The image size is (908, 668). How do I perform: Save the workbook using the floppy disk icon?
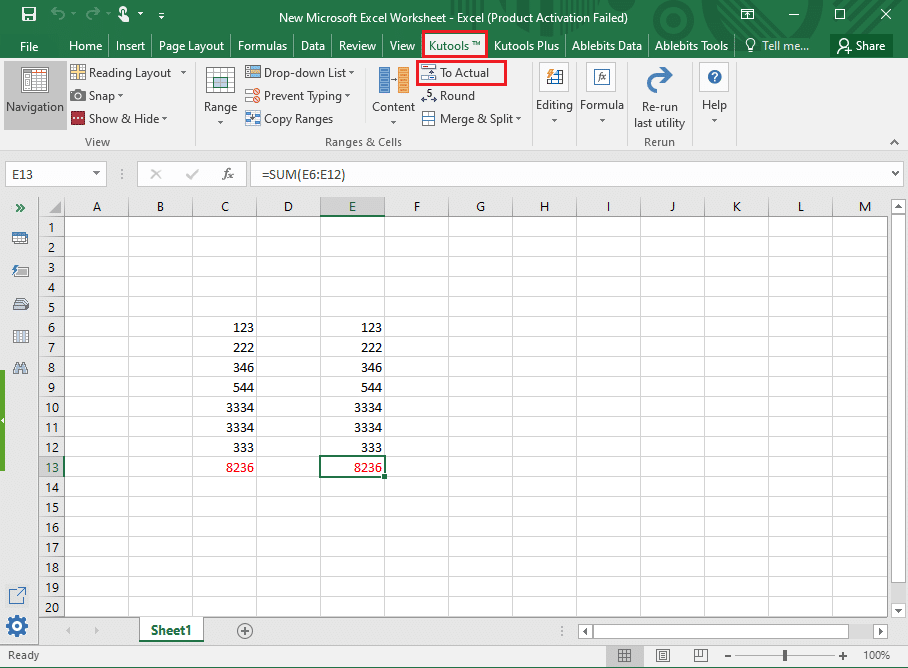click(28, 14)
